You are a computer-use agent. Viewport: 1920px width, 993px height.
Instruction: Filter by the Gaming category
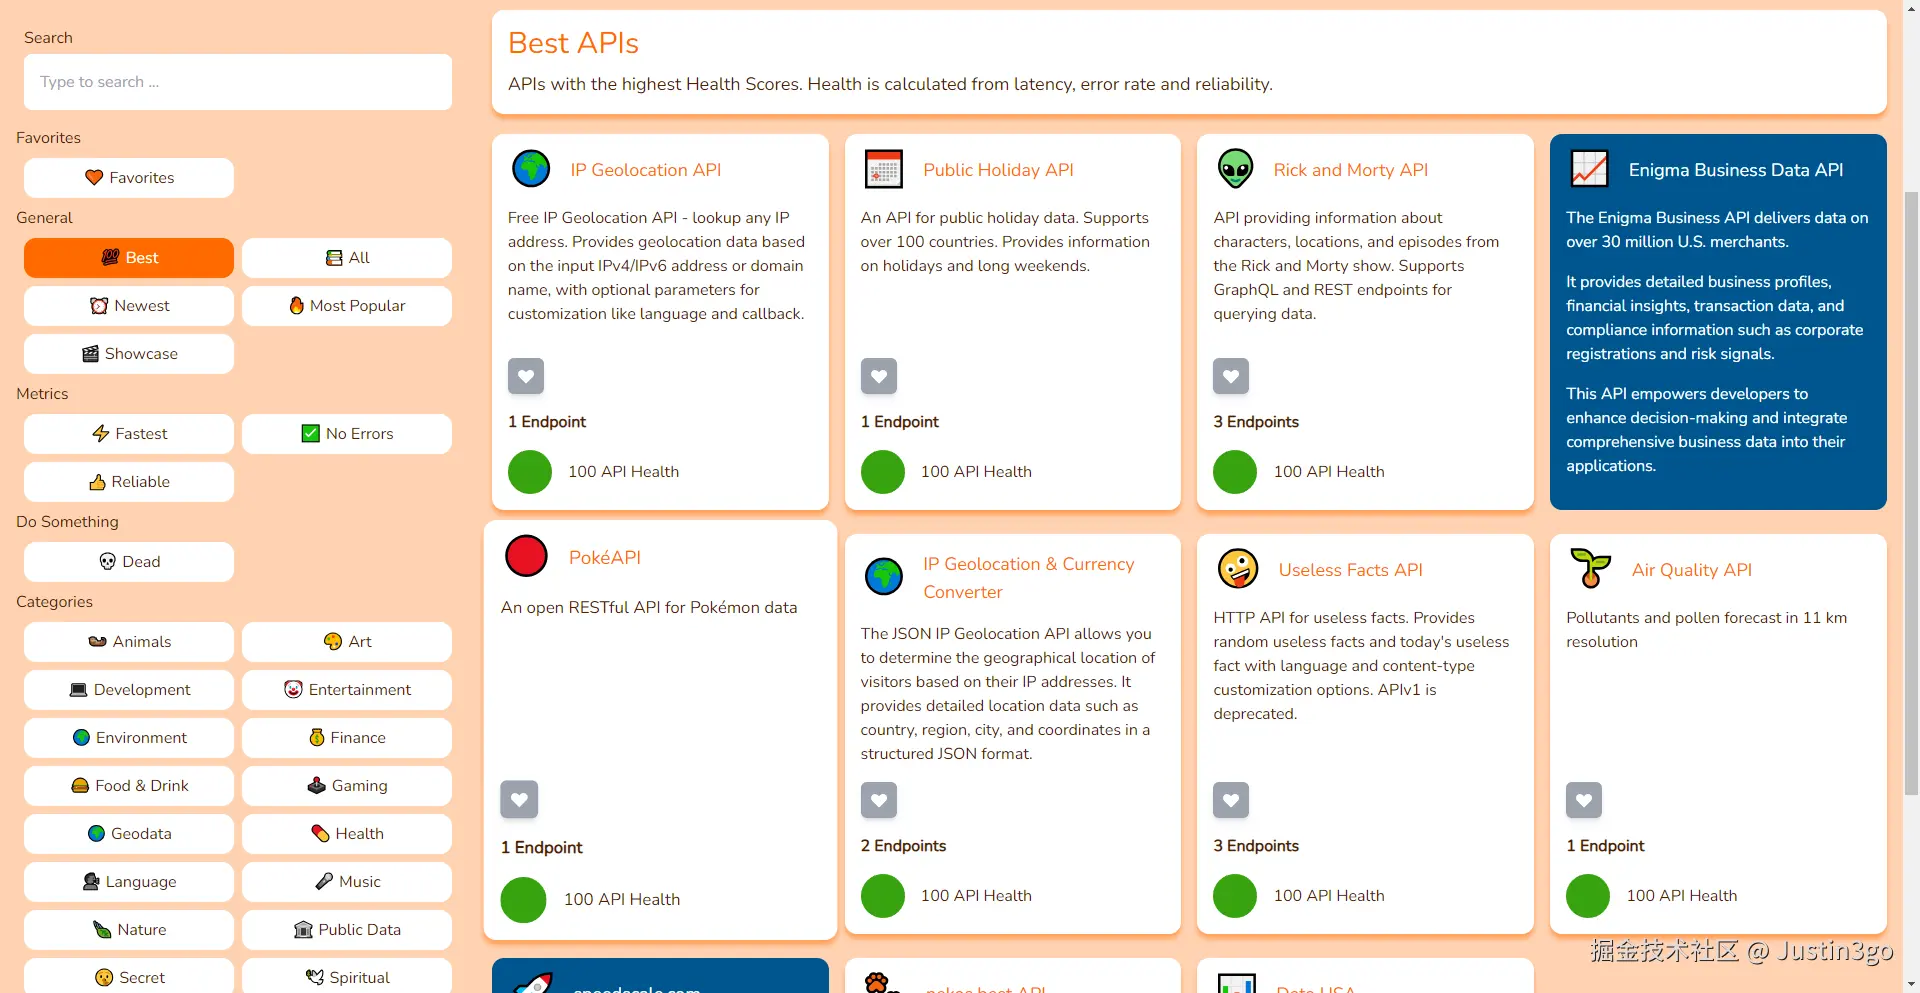click(347, 786)
